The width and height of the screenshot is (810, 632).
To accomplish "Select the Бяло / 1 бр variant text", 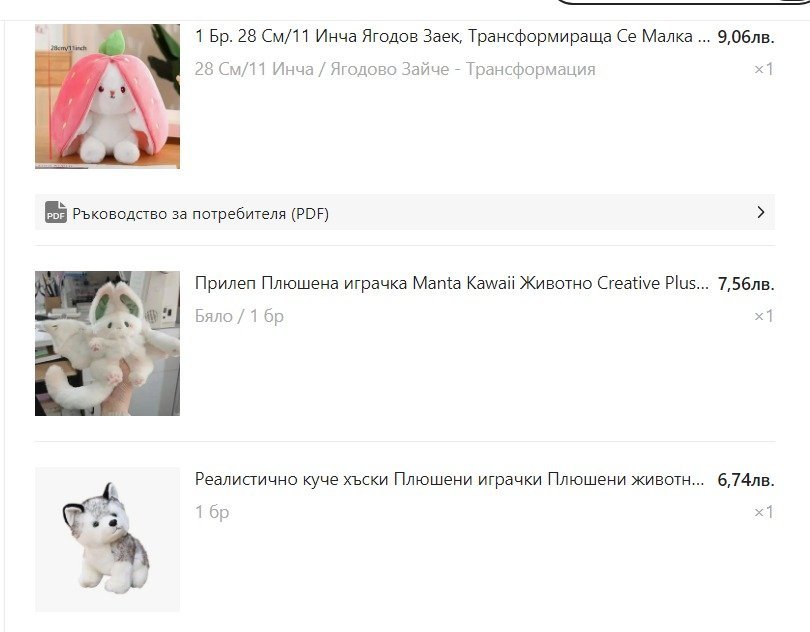I will coord(239,316).
